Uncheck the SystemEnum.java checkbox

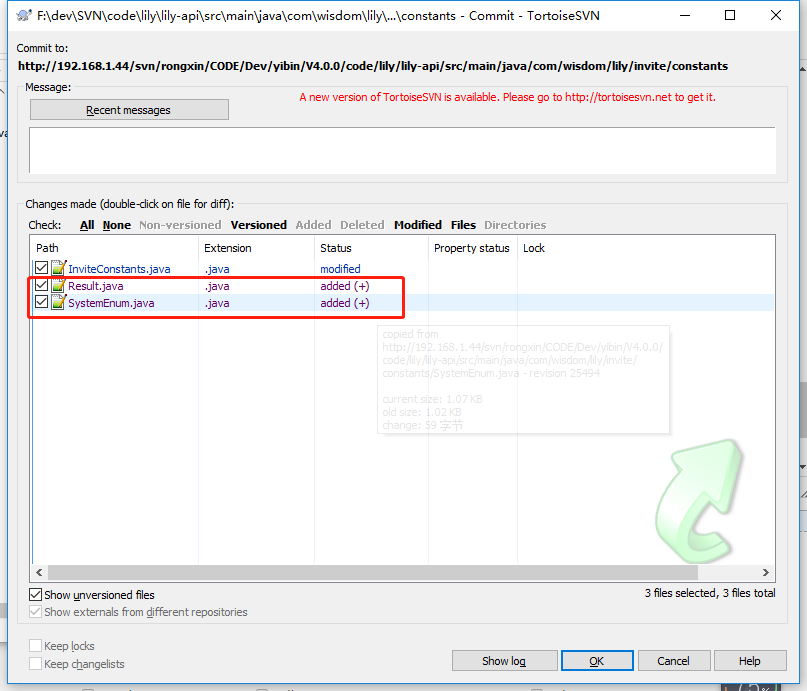tap(41, 303)
